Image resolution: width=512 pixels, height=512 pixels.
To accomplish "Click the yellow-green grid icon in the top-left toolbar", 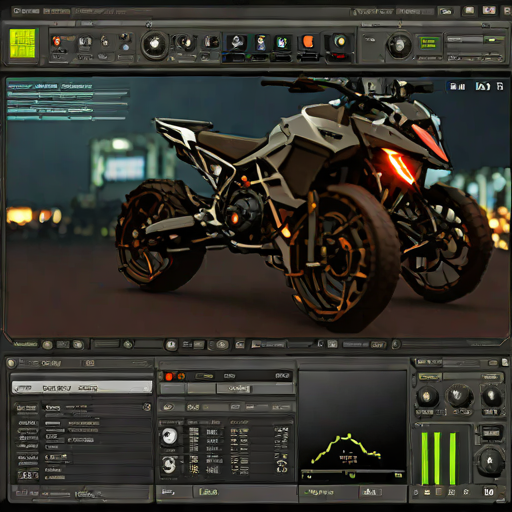I will (23, 43).
